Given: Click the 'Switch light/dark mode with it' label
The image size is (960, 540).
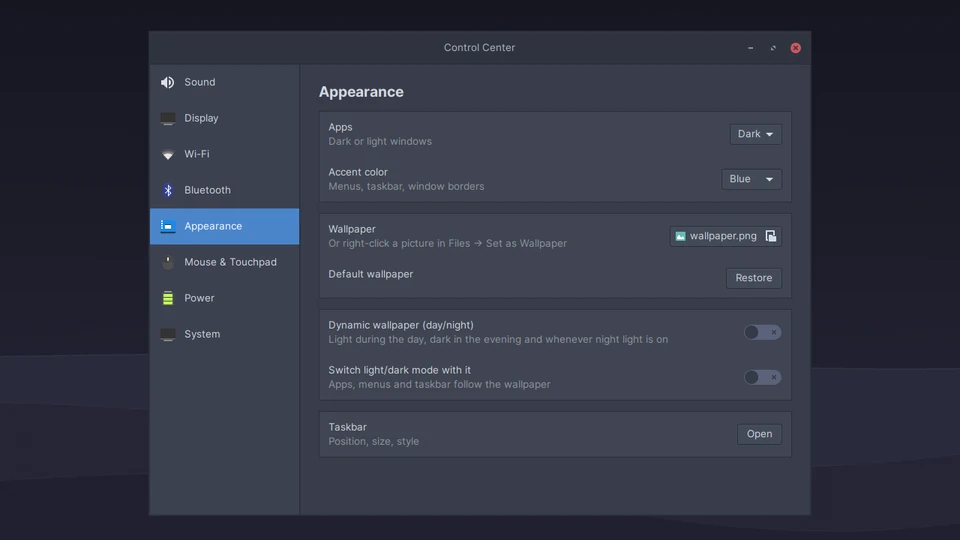Looking at the screenshot, I should [399, 370].
